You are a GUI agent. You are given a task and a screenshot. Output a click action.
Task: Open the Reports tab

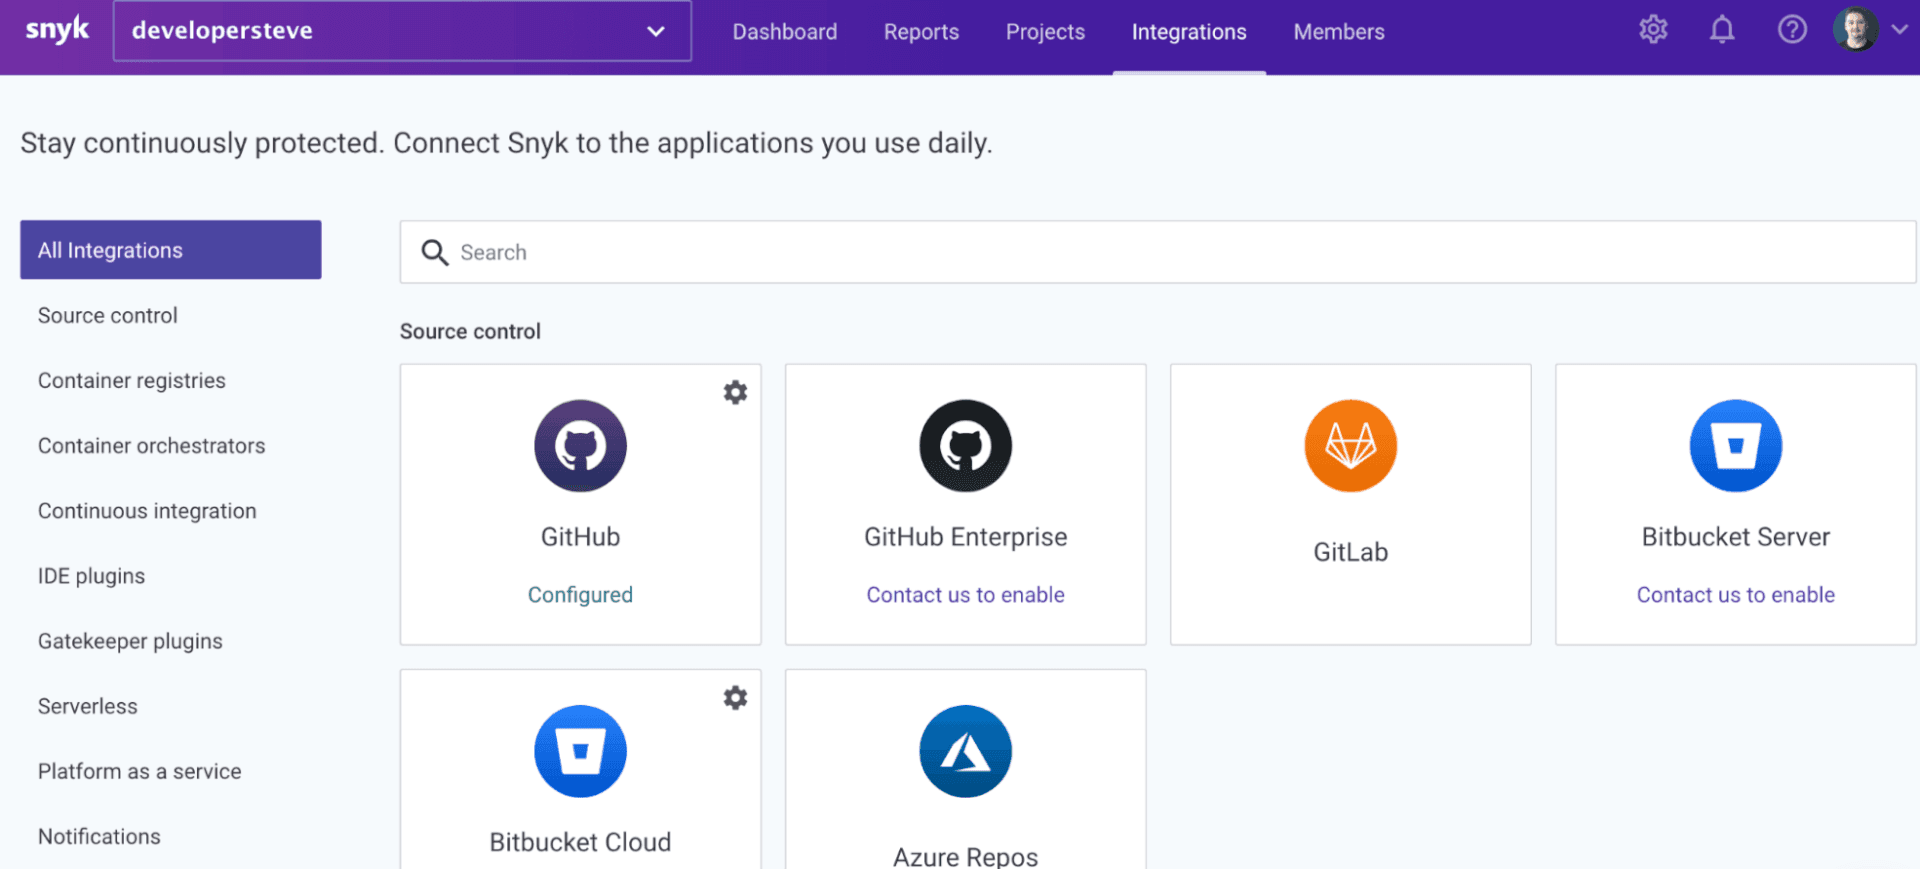click(x=921, y=32)
